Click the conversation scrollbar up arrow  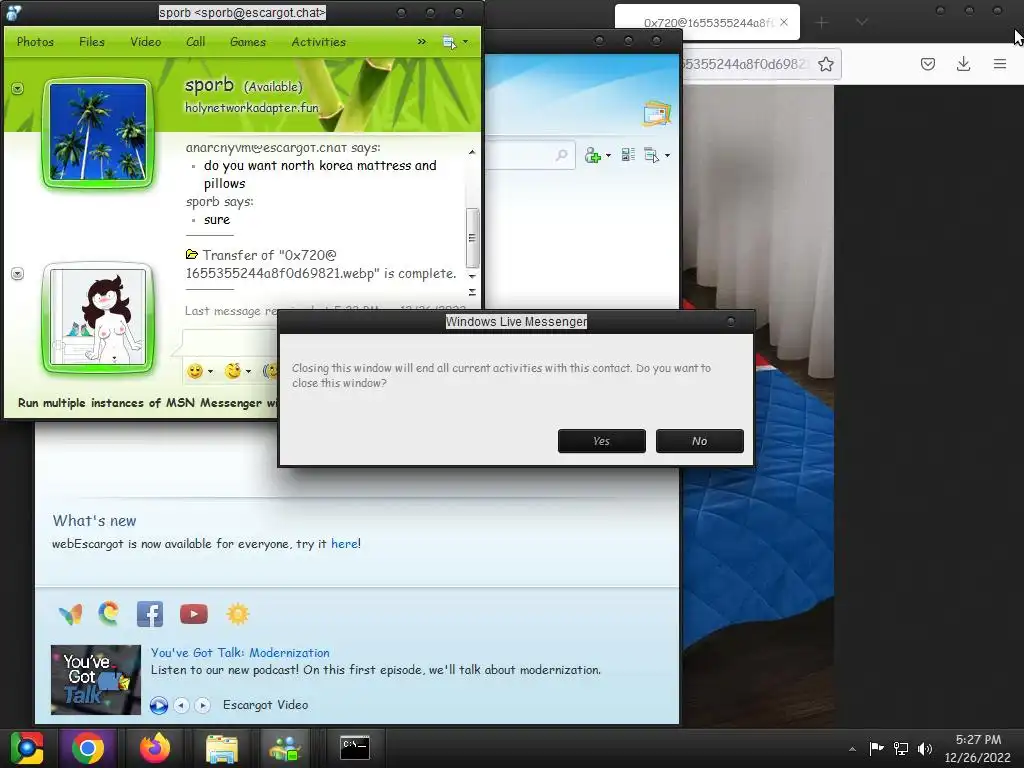472,152
